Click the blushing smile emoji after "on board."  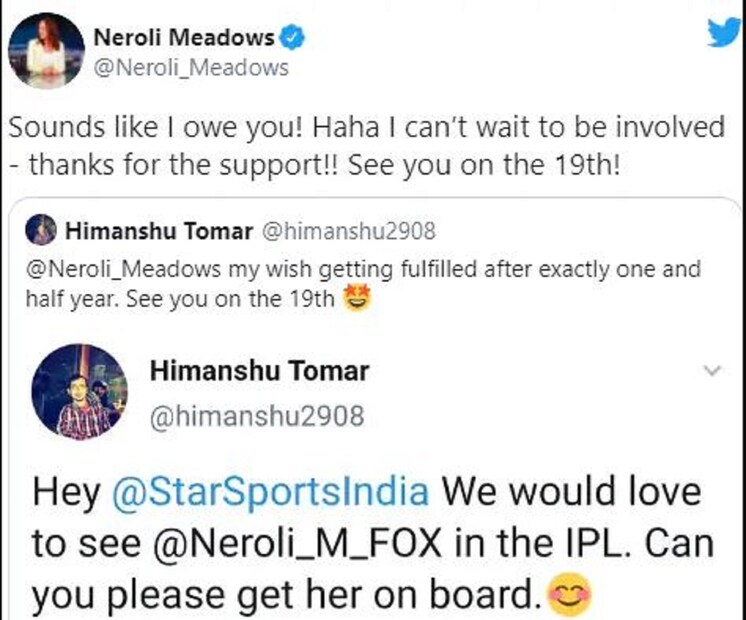(571, 597)
